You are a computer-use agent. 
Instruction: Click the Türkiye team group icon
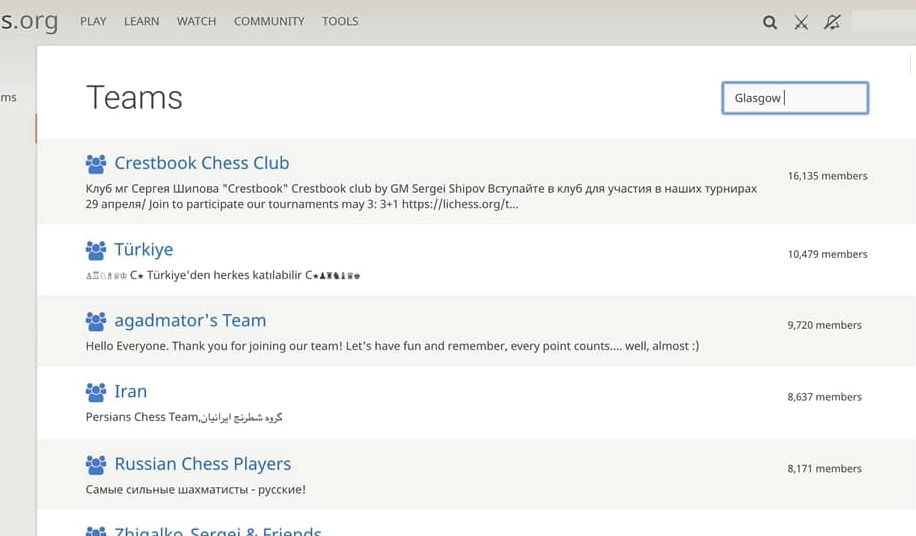(96, 250)
